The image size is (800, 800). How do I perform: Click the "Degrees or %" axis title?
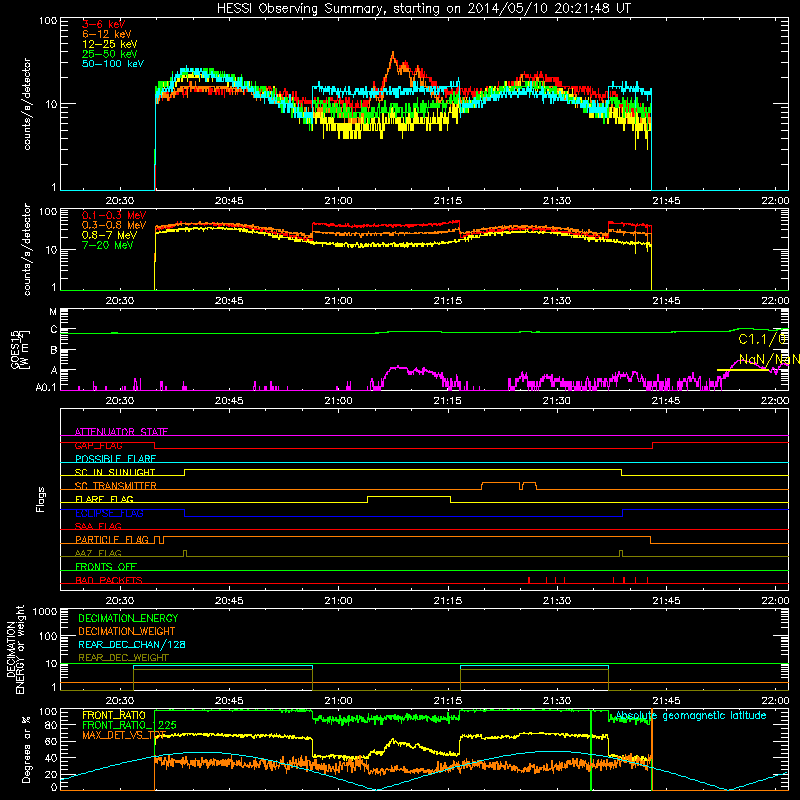click(26, 750)
